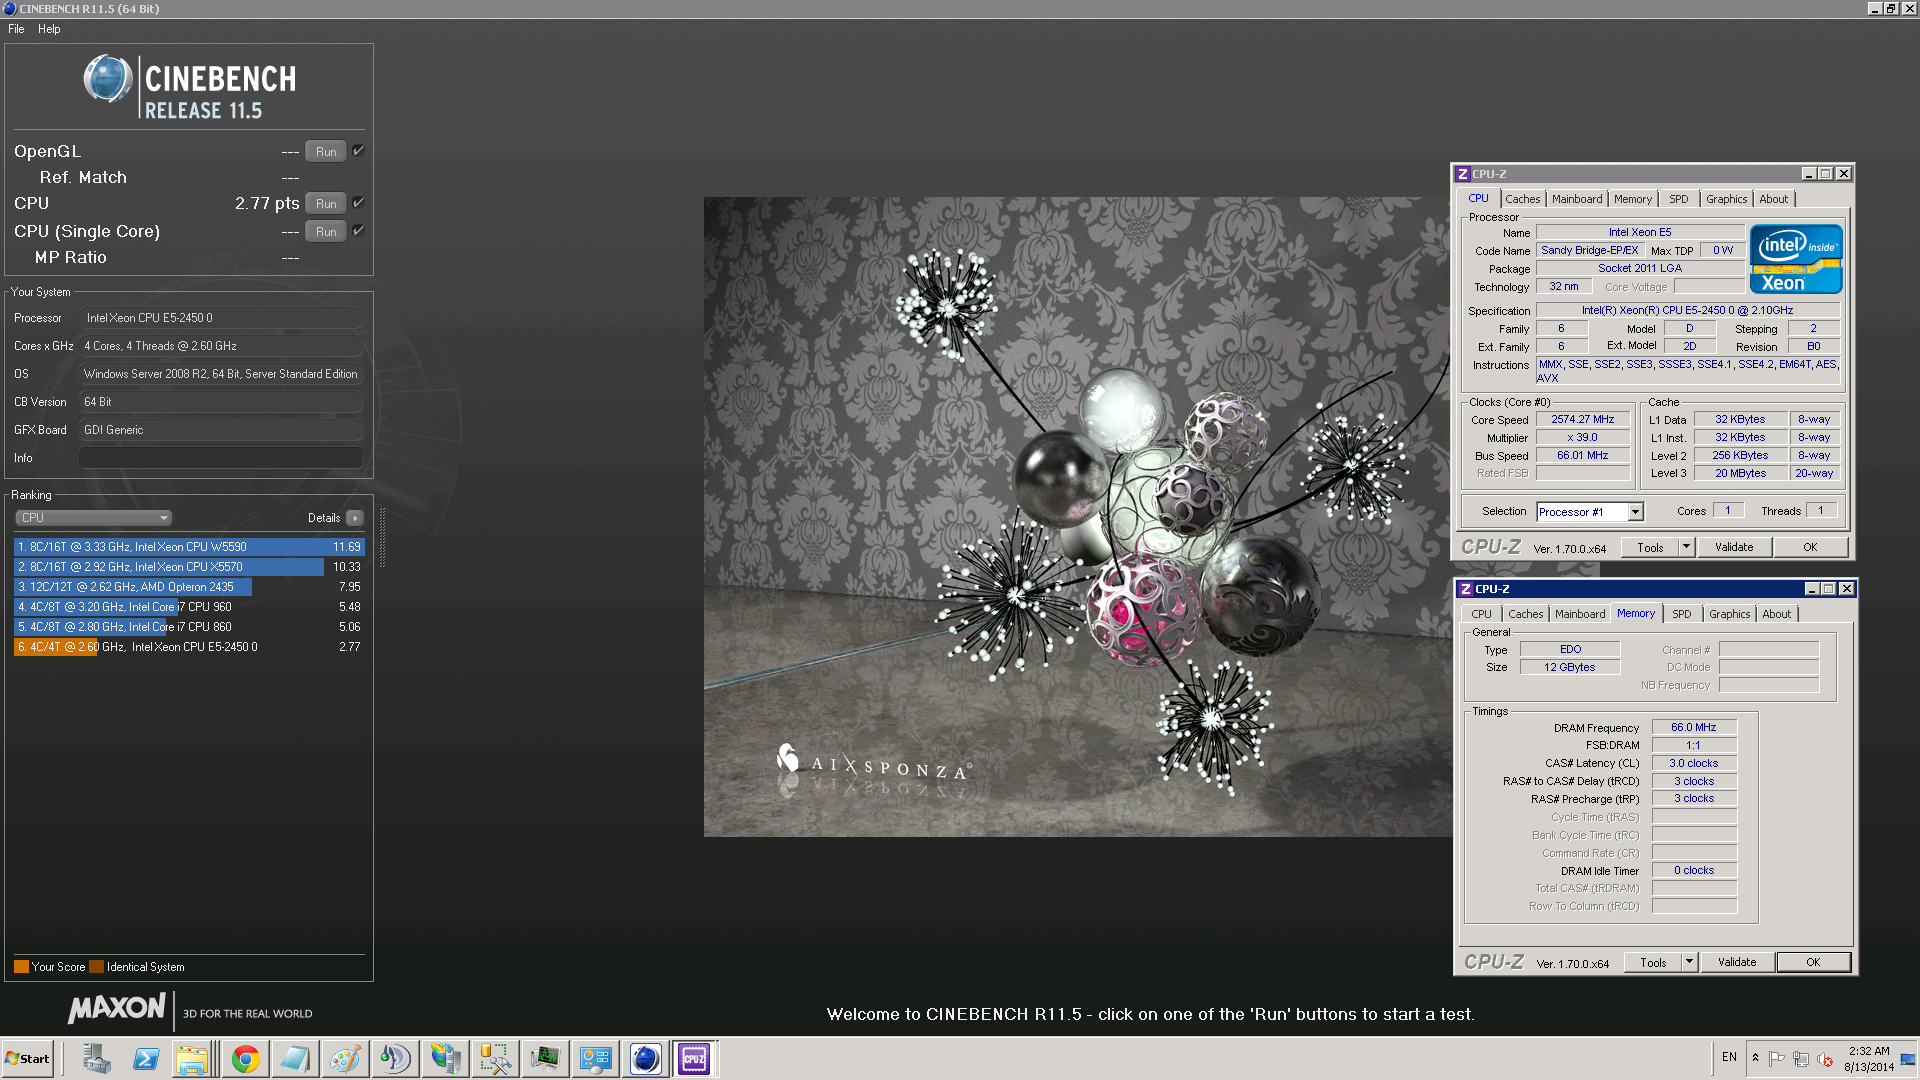Open the hammer and wrench tools taskbar icon
Viewport: 1920px width, 1080px height.
tap(496, 1058)
